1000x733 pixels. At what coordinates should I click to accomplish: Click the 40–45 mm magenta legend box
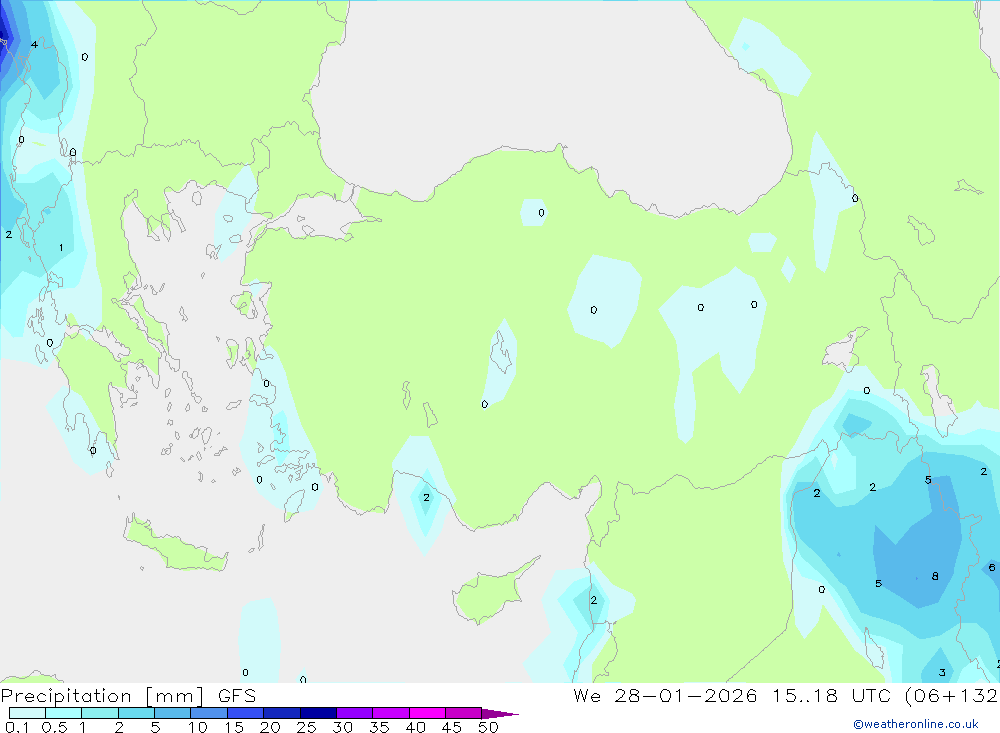coord(427,713)
